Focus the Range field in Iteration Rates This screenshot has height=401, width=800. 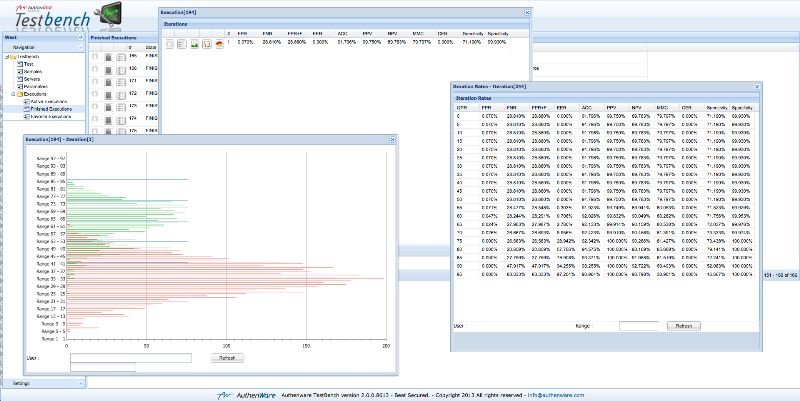click(638, 326)
